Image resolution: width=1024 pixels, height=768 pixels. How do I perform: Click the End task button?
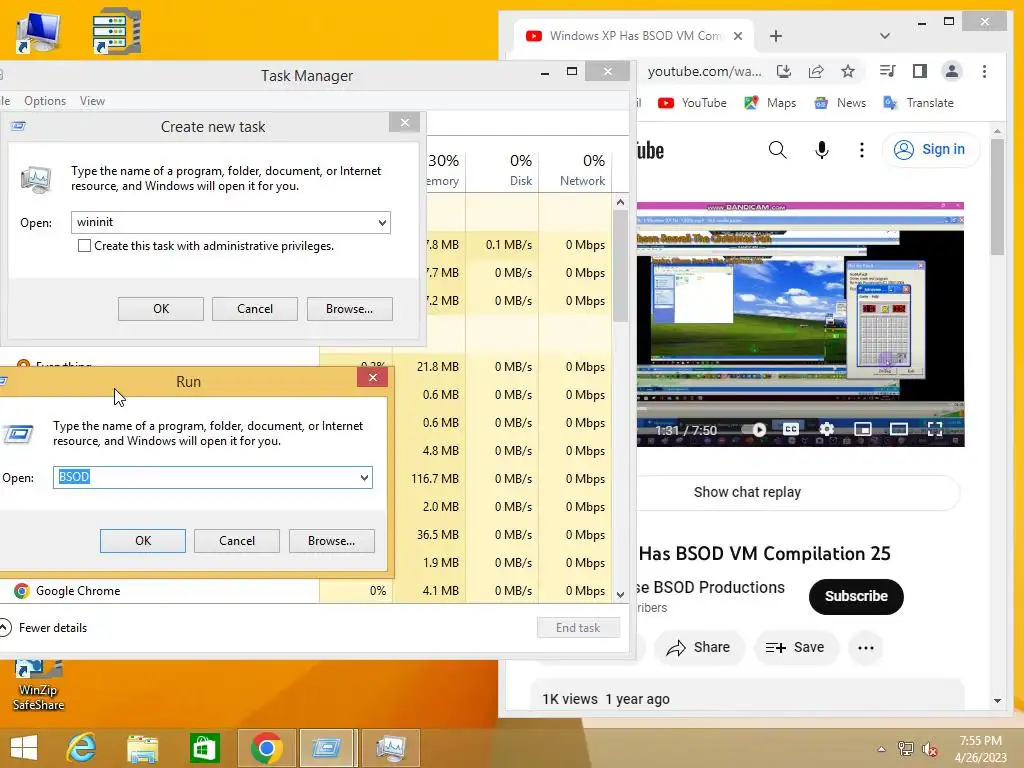578,628
